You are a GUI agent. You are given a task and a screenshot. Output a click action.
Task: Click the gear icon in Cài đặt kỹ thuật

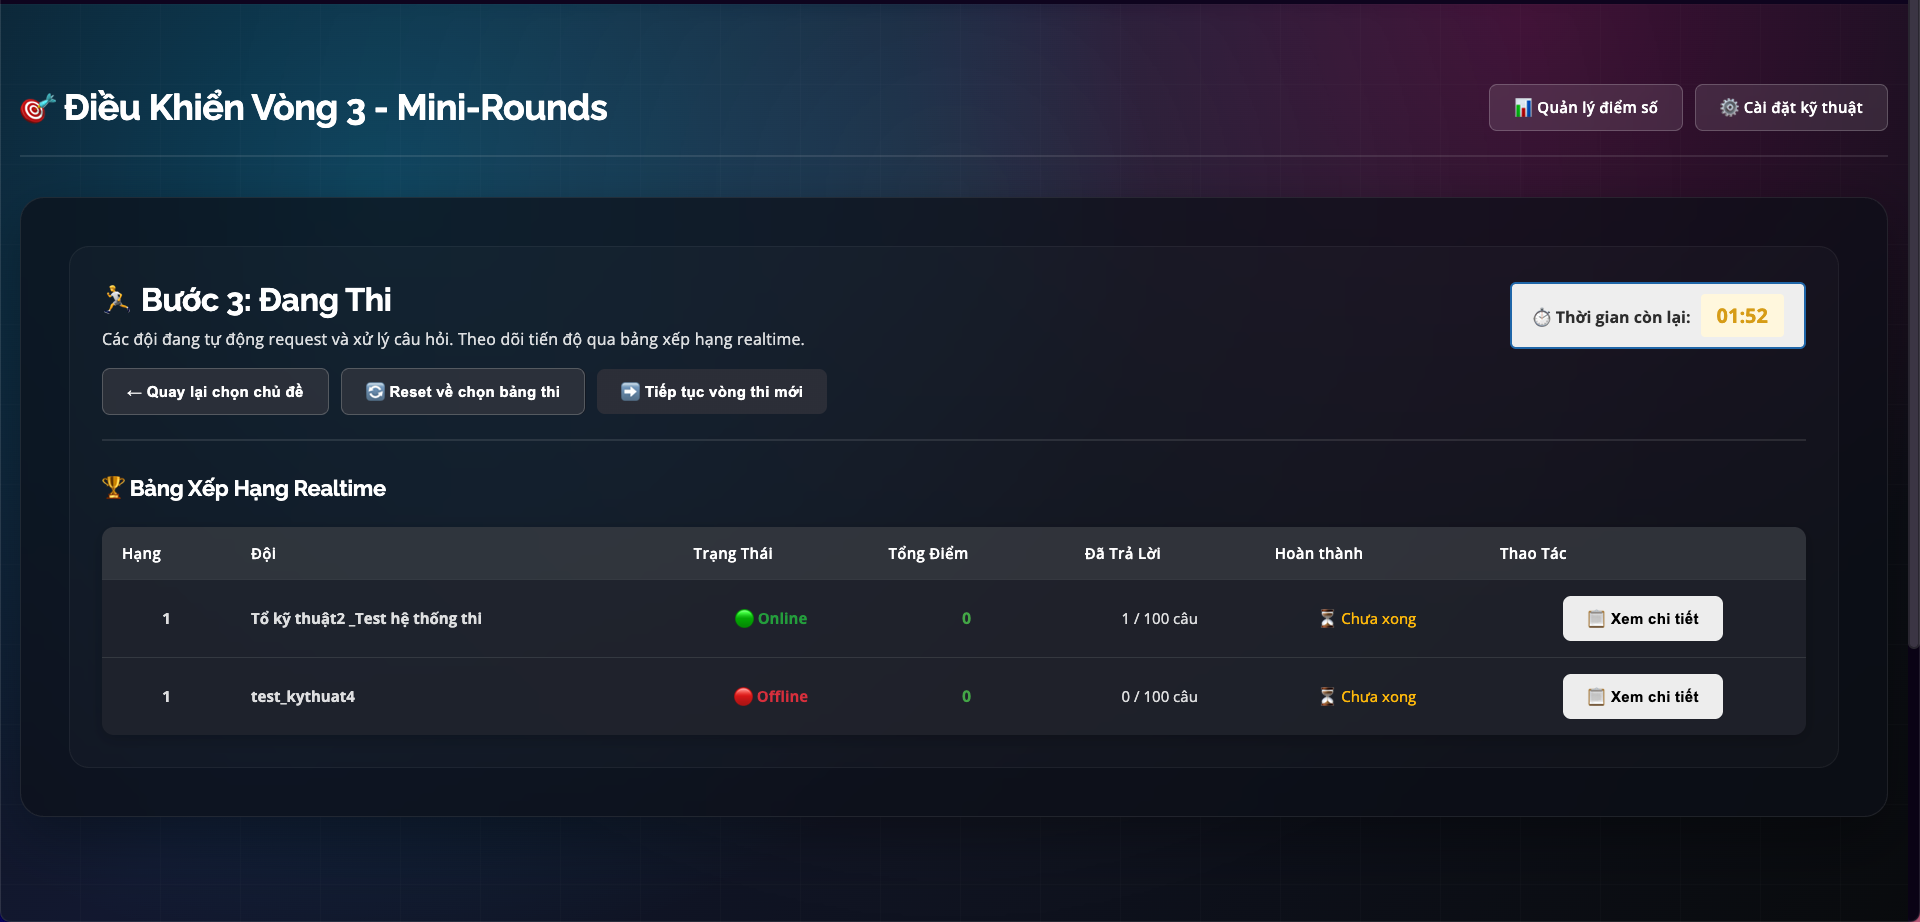pos(1729,107)
